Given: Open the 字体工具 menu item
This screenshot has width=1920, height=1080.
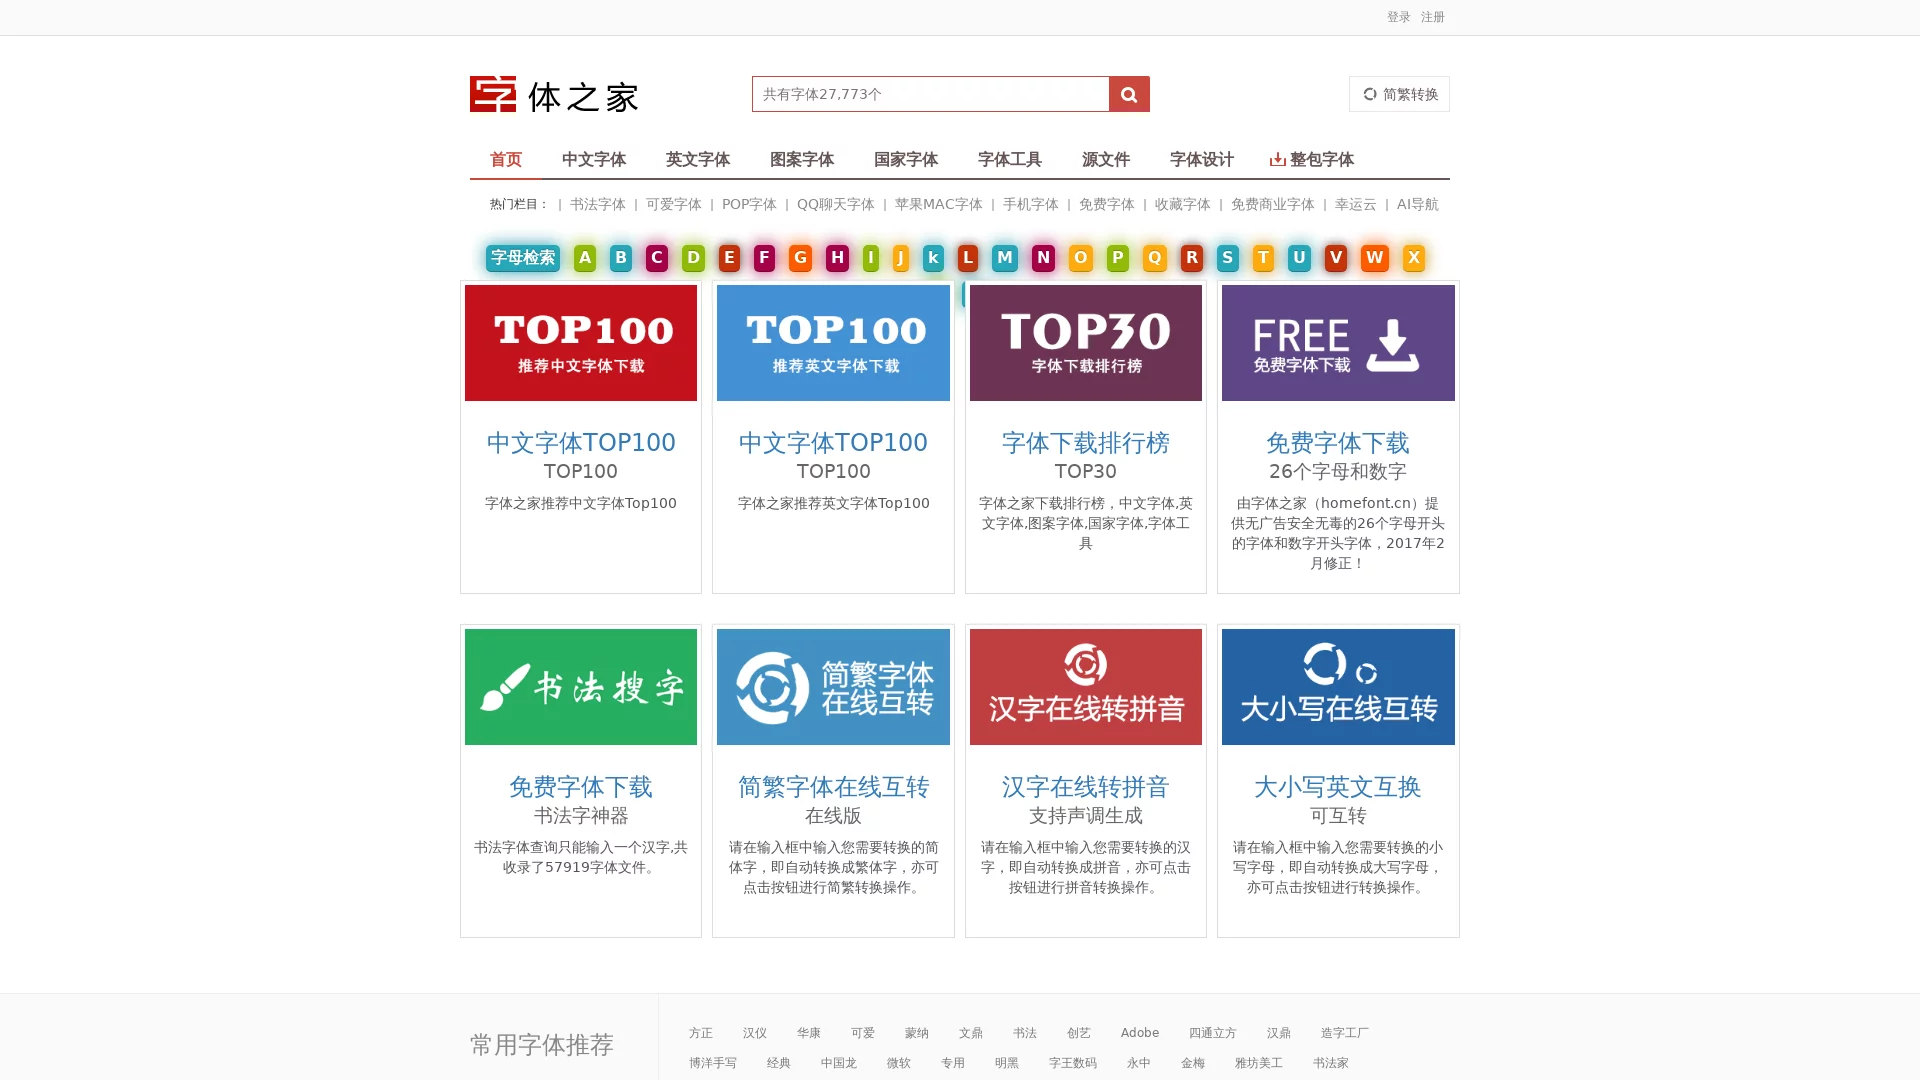Looking at the screenshot, I should point(1009,159).
